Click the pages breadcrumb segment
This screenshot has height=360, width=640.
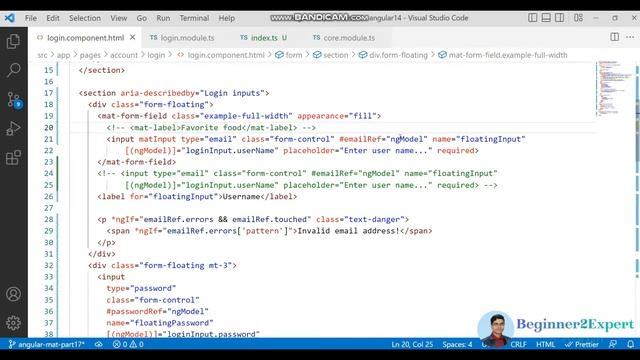coord(90,55)
